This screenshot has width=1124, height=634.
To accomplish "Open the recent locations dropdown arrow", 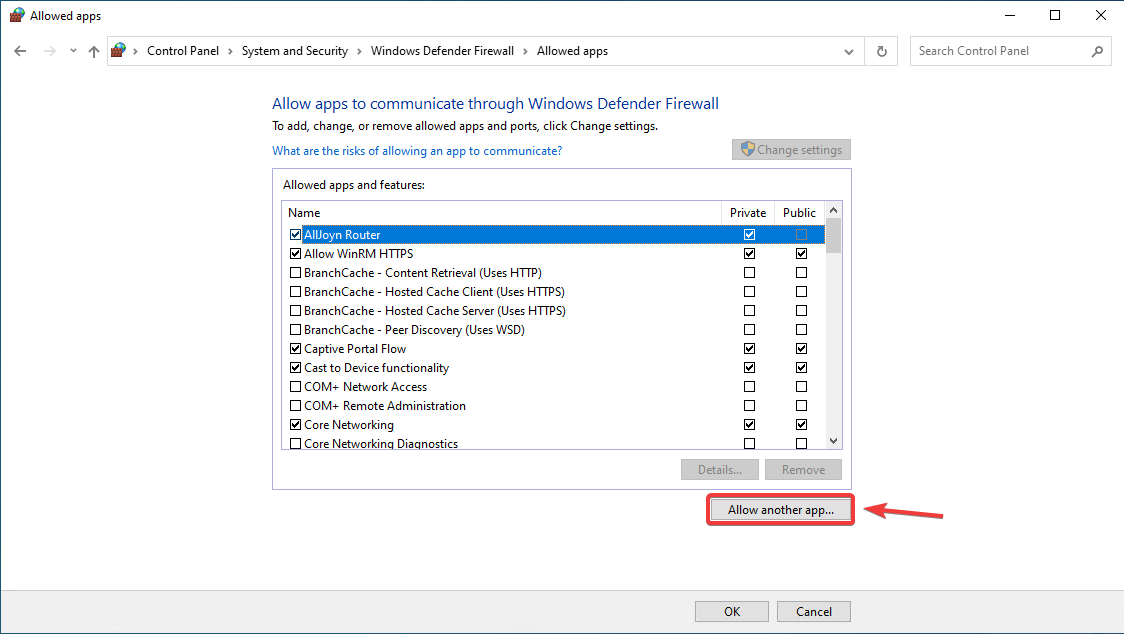I will tap(73, 51).
